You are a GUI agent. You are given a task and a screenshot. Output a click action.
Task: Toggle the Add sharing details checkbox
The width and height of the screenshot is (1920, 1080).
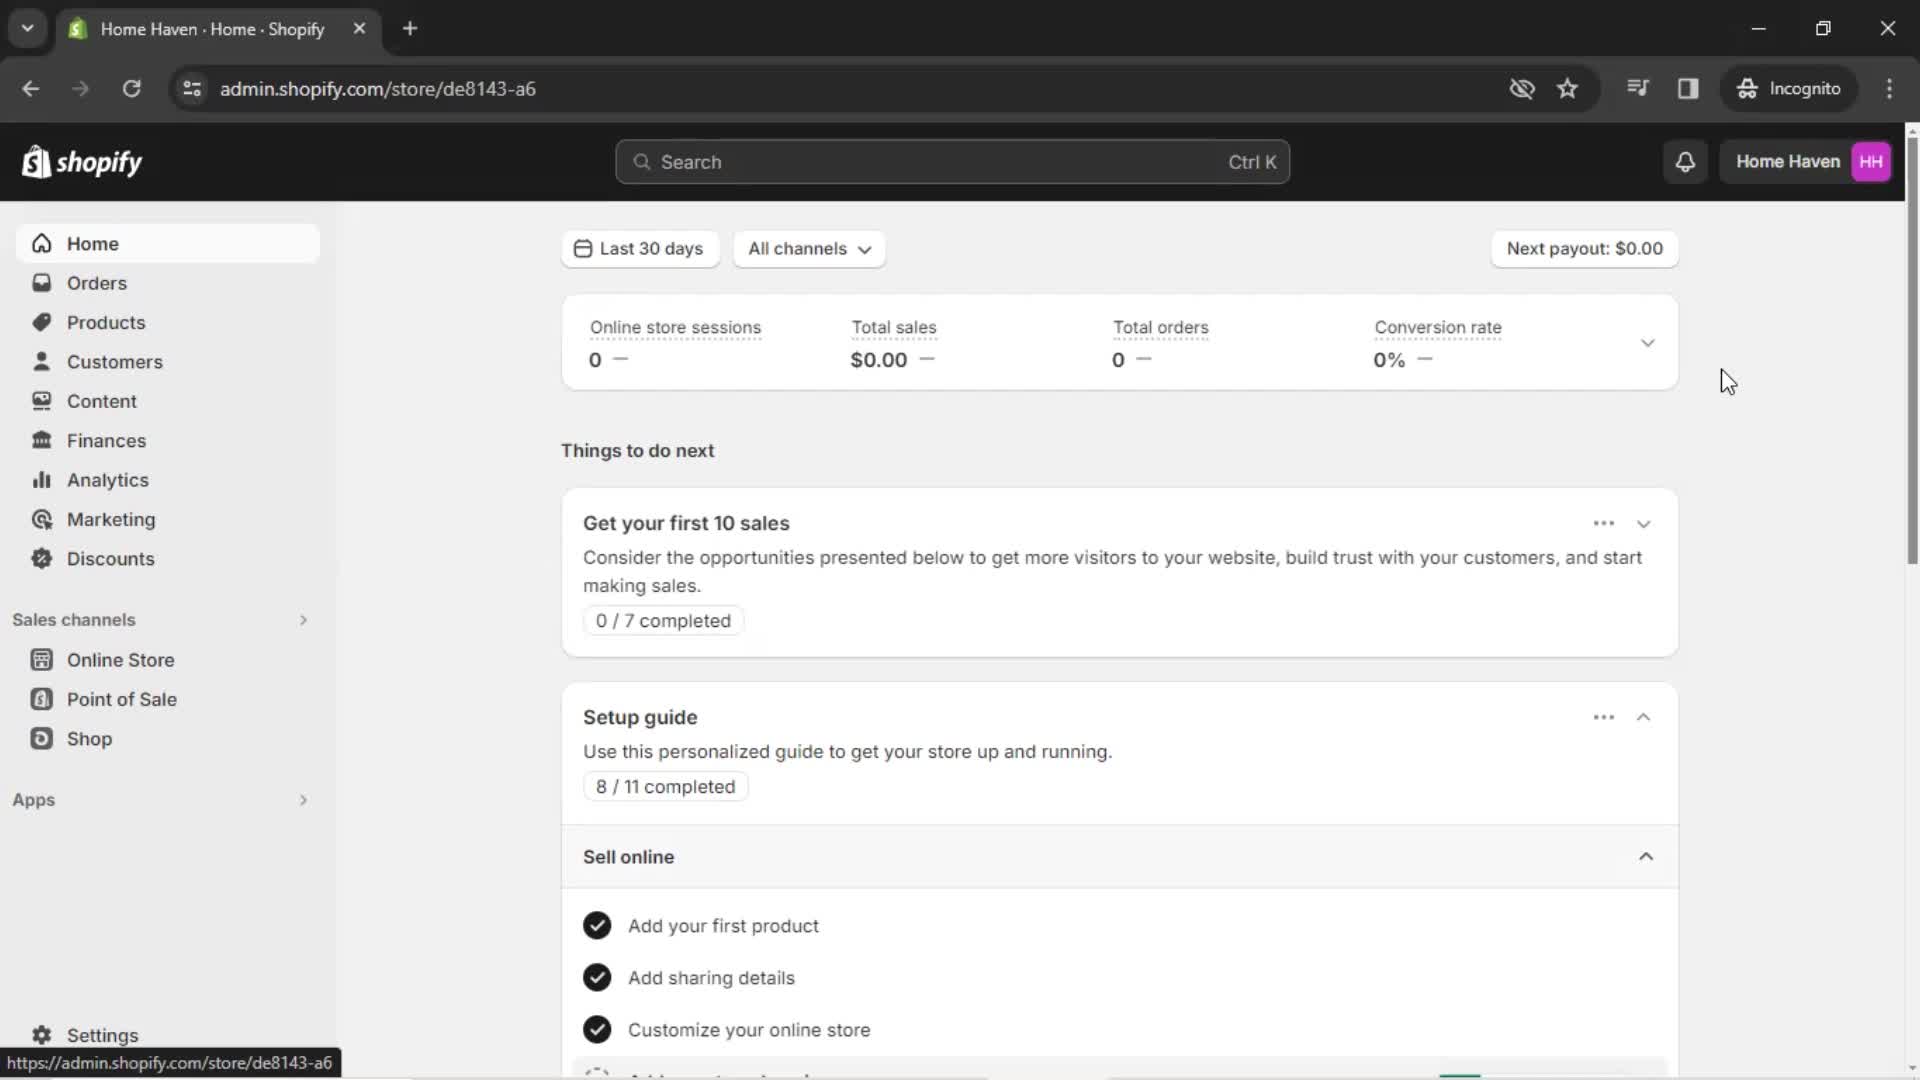[597, 977]
